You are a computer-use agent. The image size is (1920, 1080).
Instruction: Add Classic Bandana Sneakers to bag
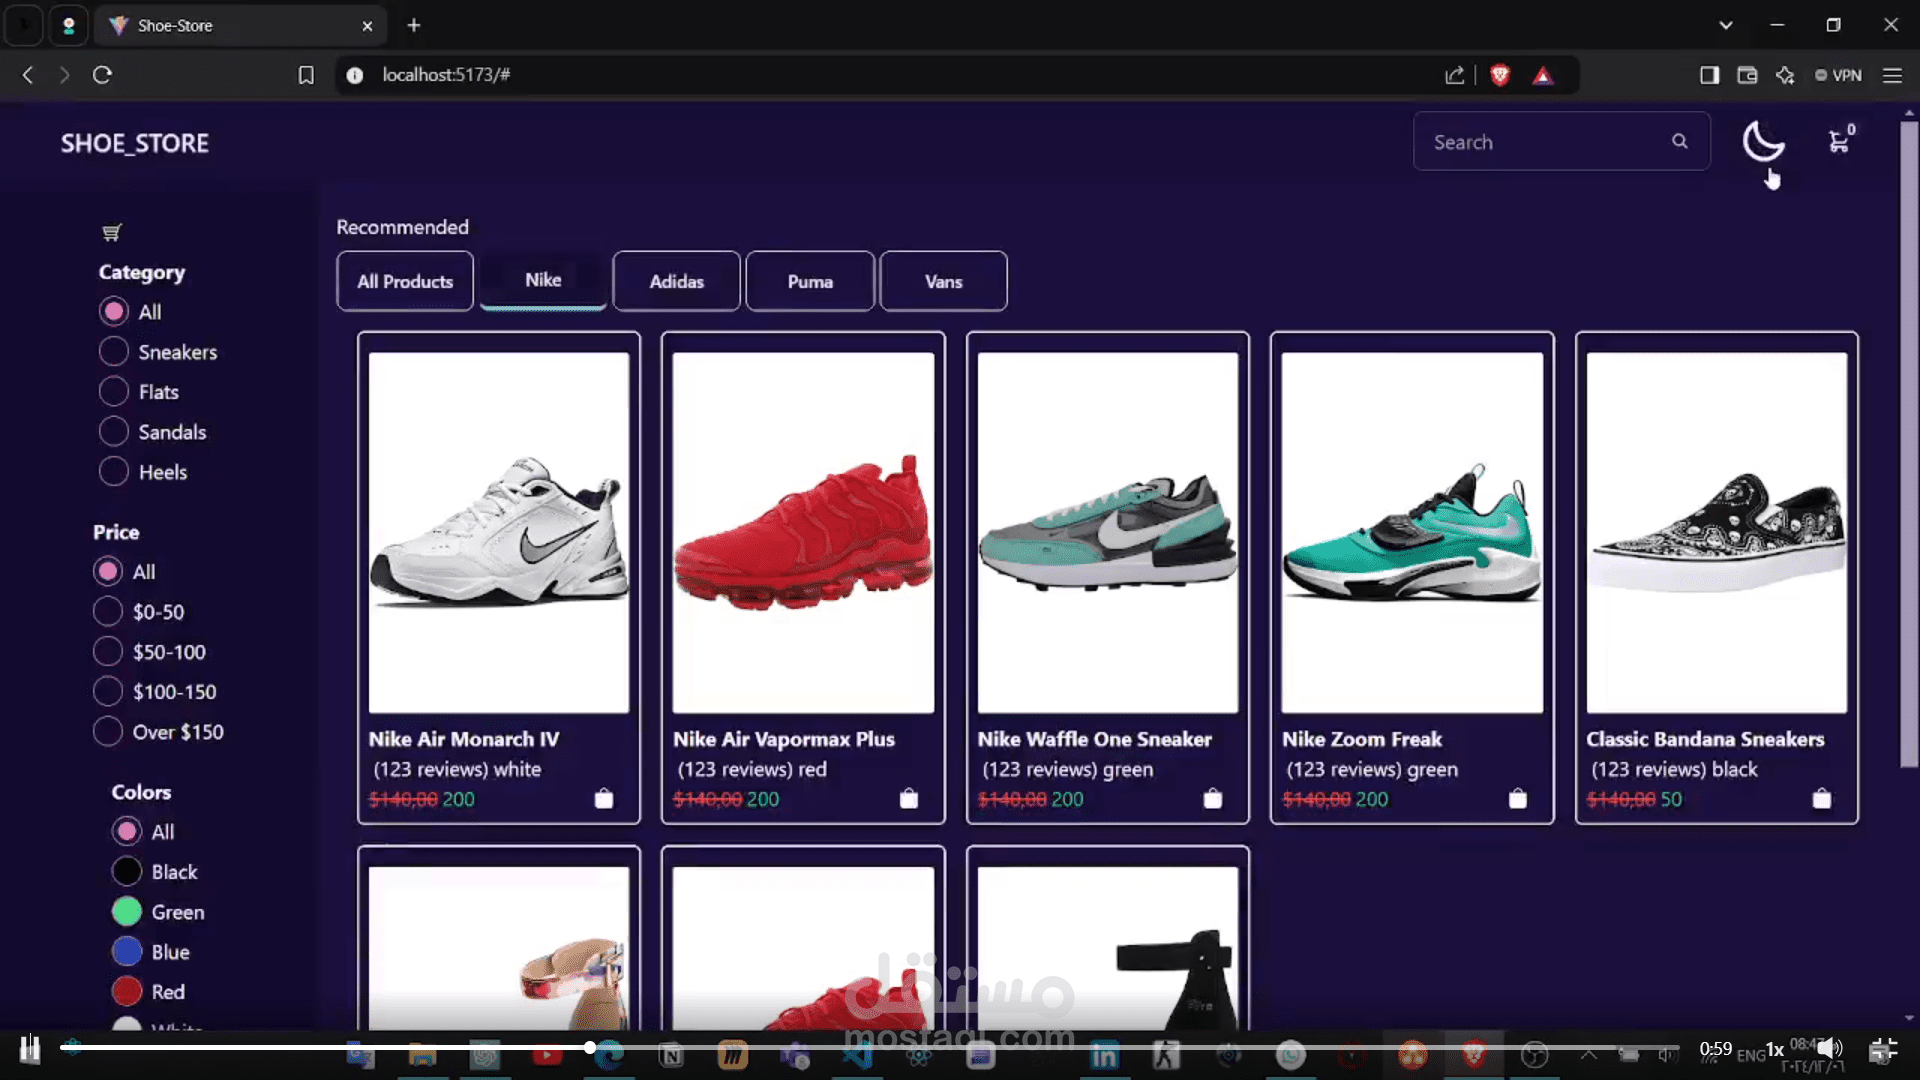1821,799
